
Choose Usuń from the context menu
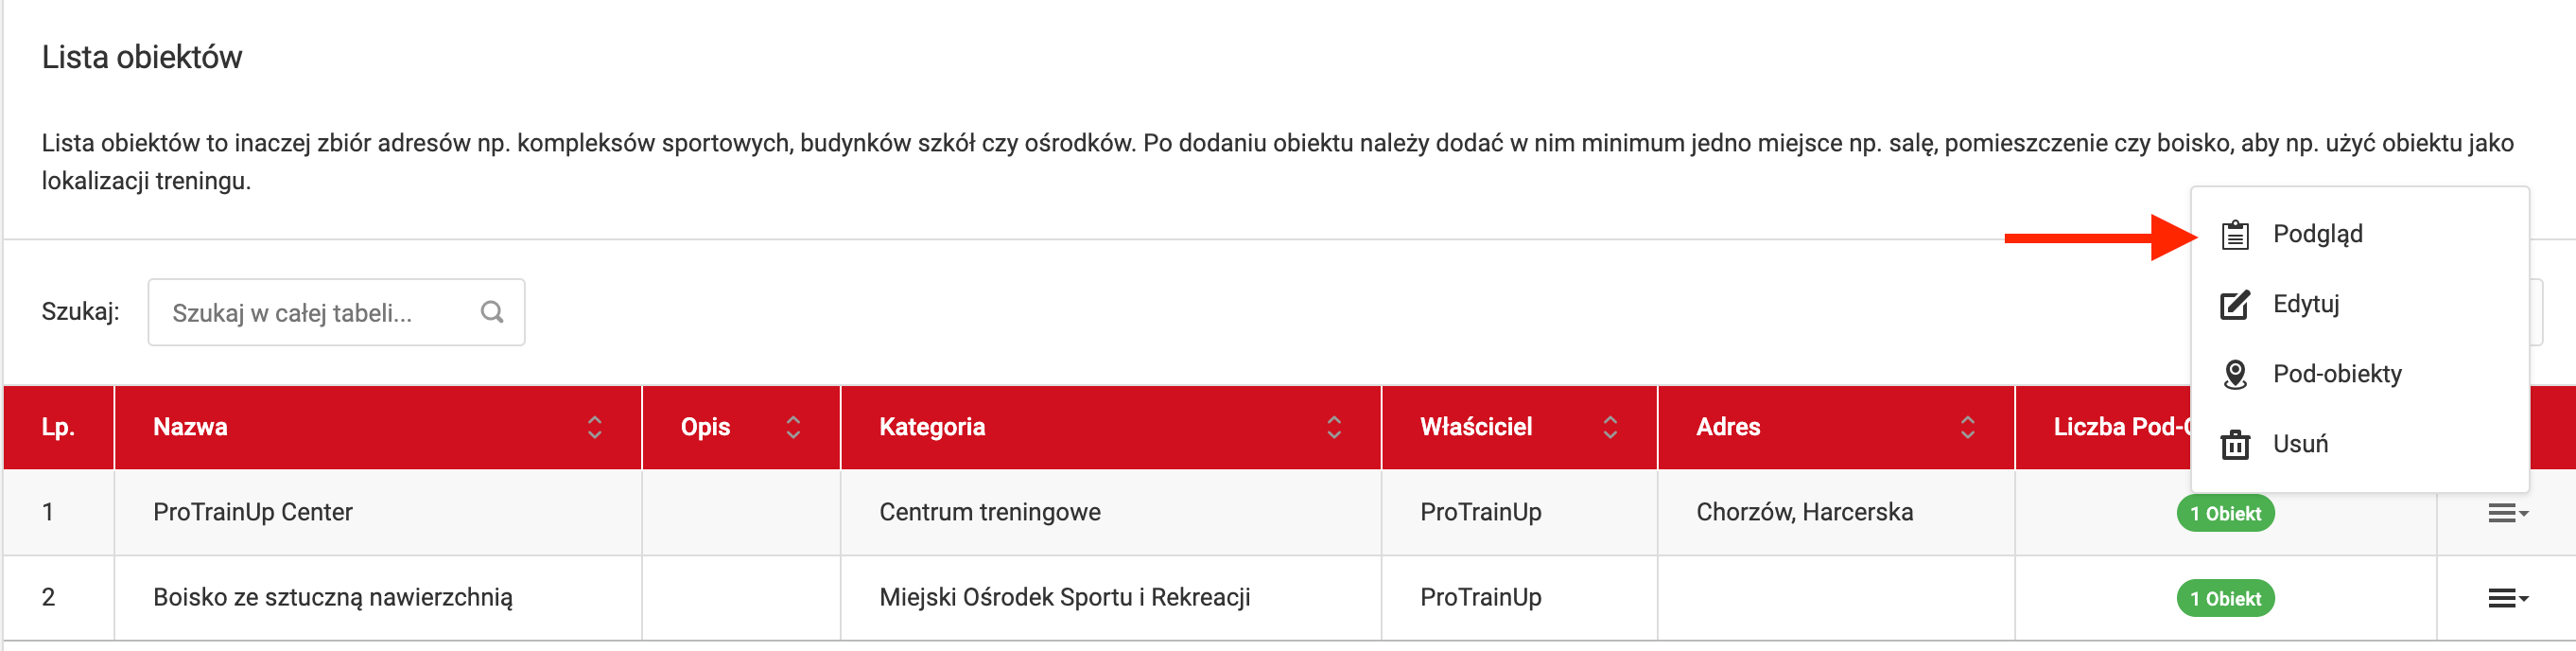[x=2300, y=444]
